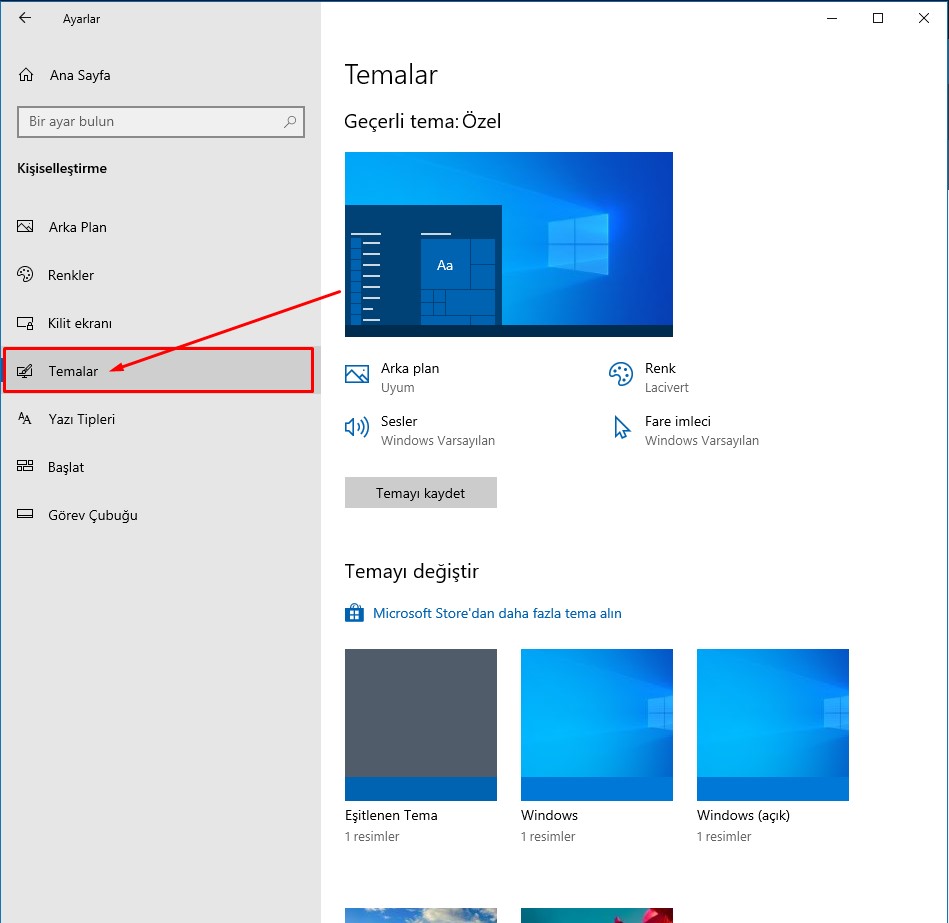949x923 pixels.
Task: Click the Bir ayar bulun search field
Action: [161, 122]
